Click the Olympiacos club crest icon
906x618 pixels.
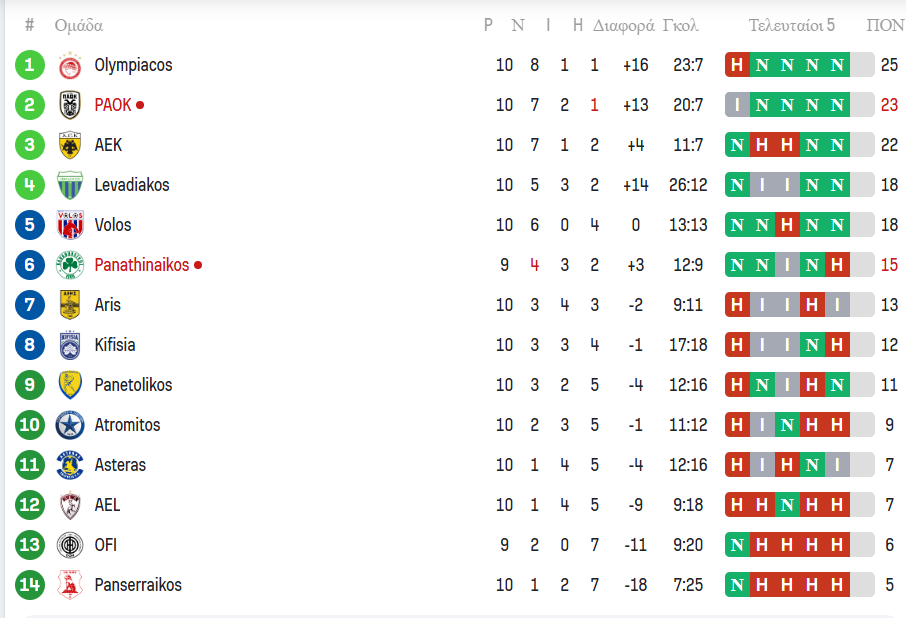tap(70, 65)
